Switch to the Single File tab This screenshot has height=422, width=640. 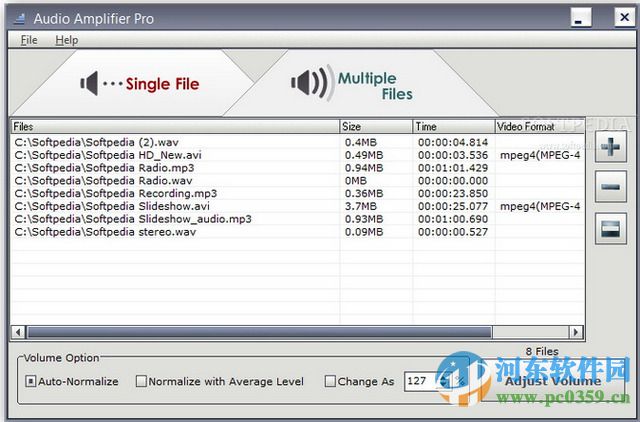pos(139,84)
